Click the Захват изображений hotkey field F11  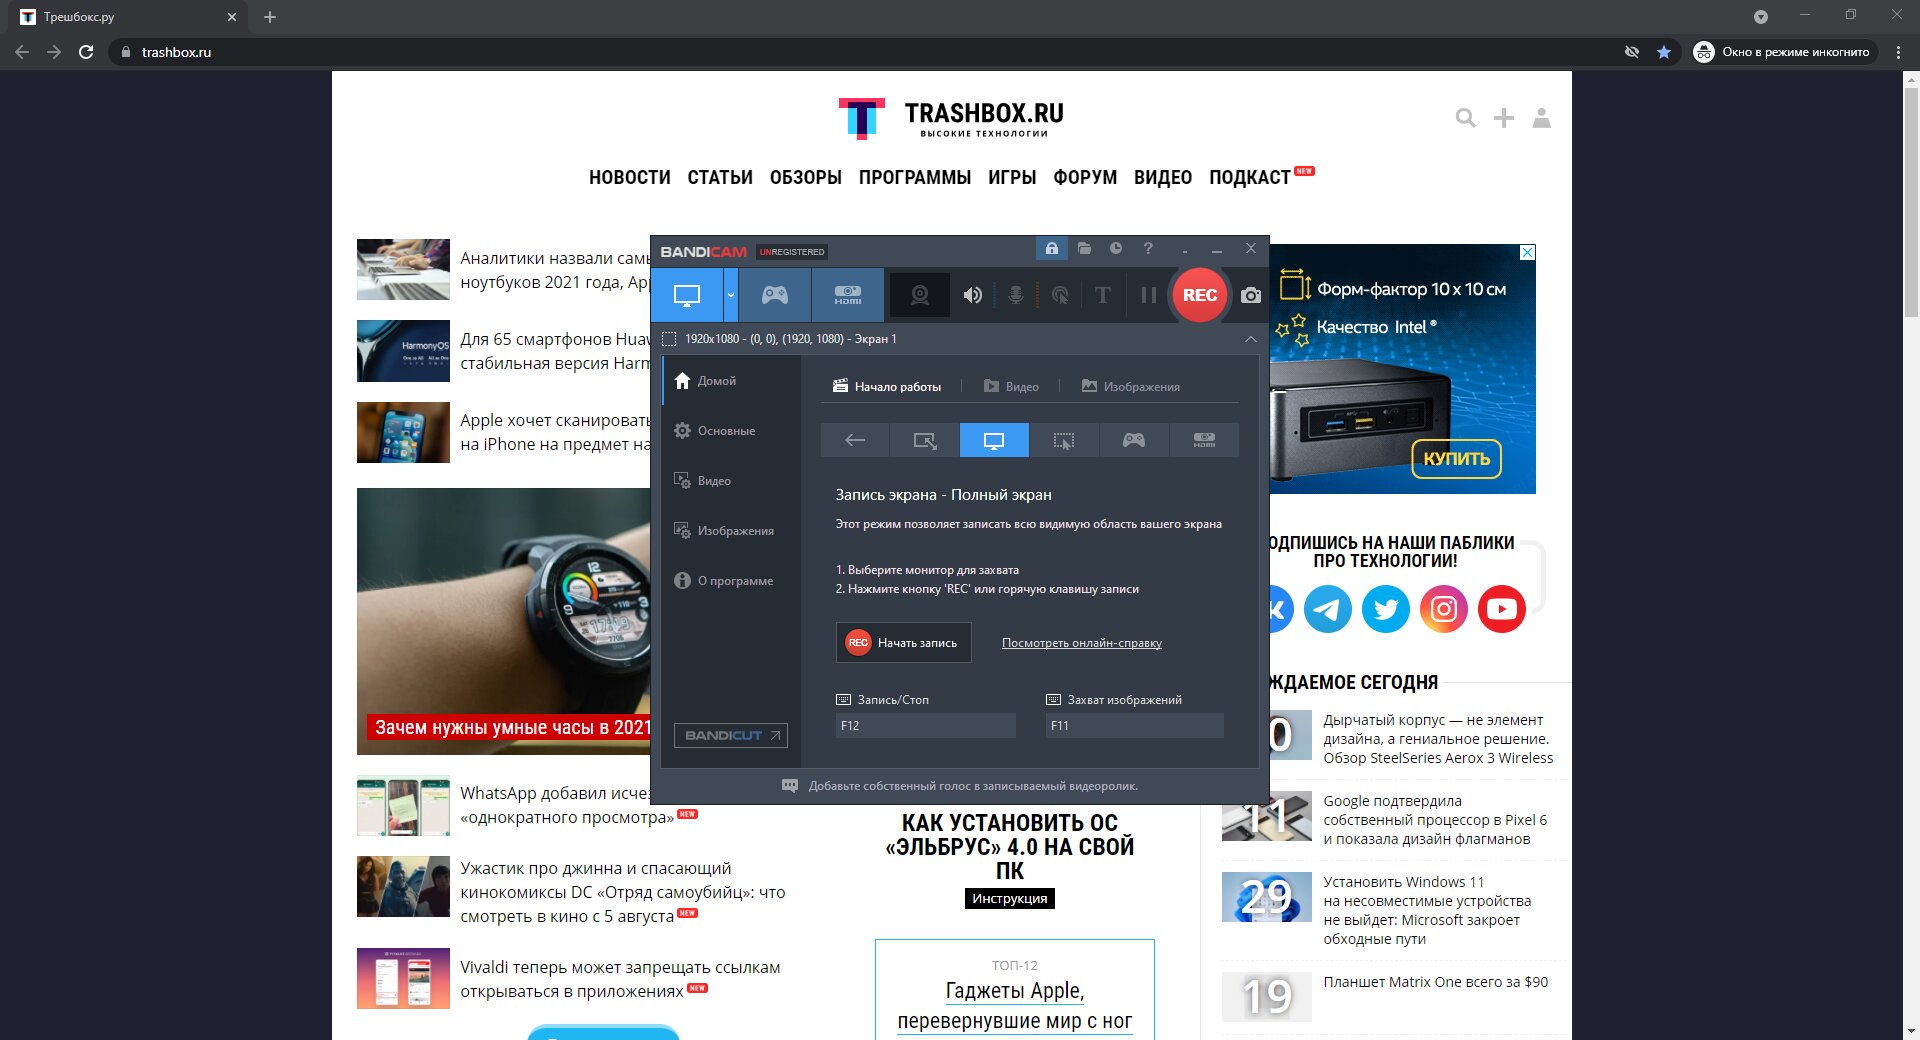(1135, 726)
